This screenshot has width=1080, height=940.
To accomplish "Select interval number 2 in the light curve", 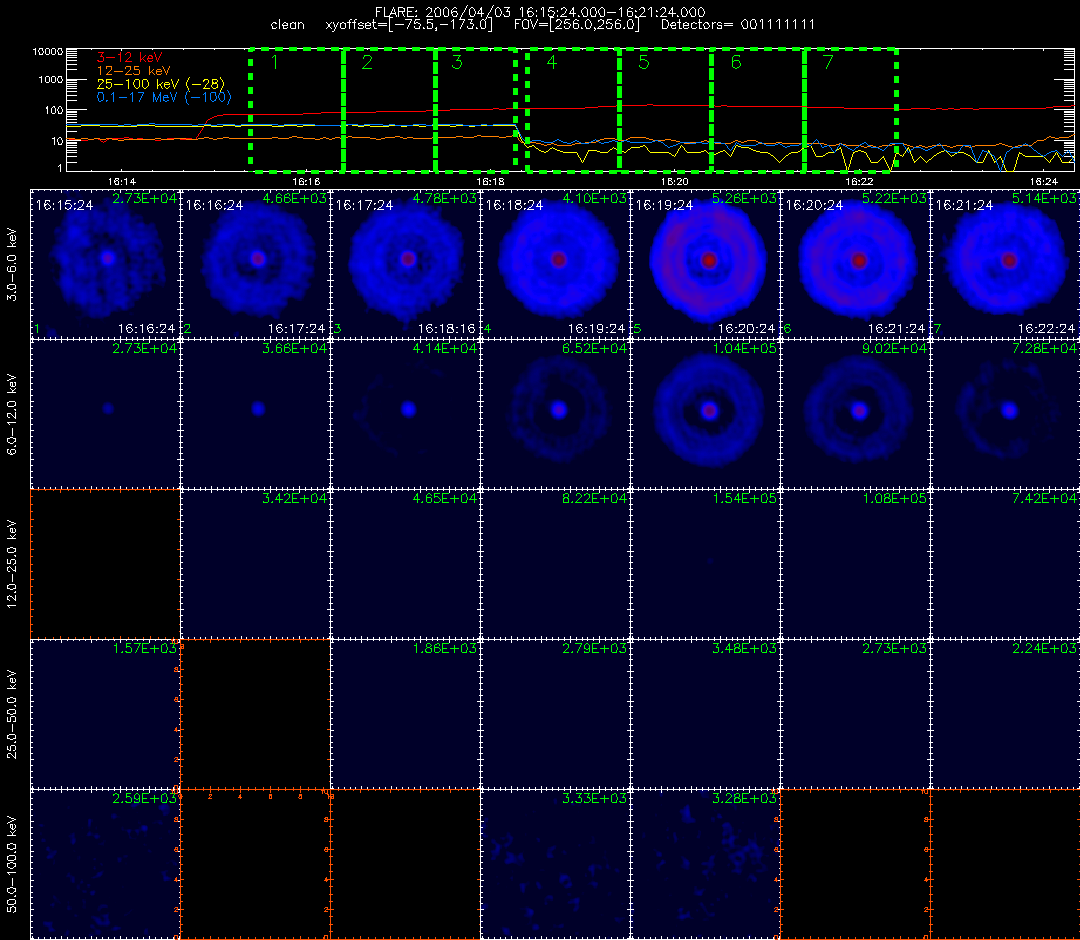I will coord(367,63).
